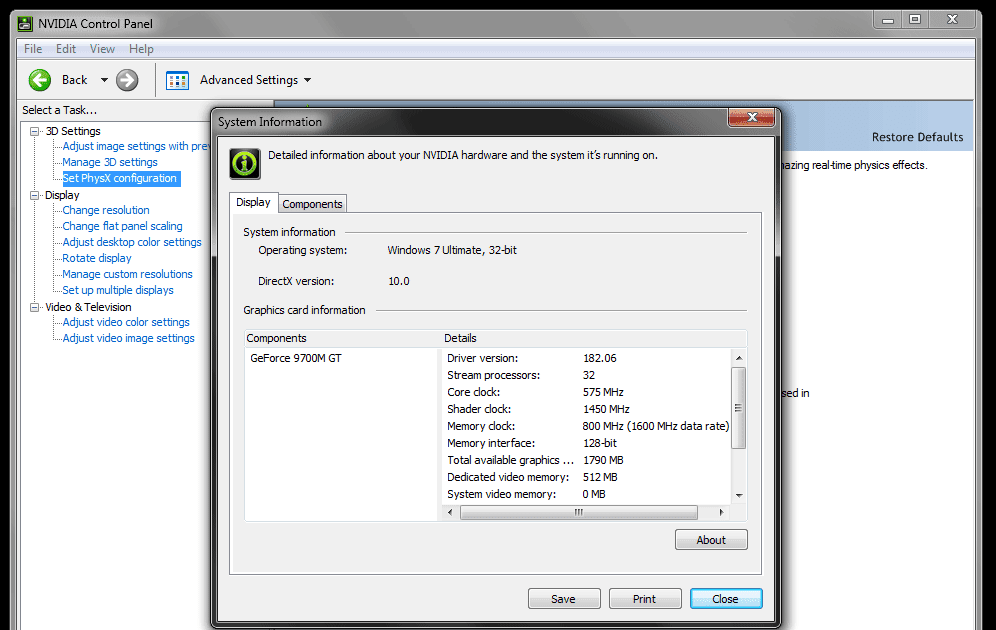This screenshot has width=996, height=630.
Task: Click the Stream processors row
Action: [588, 375]
